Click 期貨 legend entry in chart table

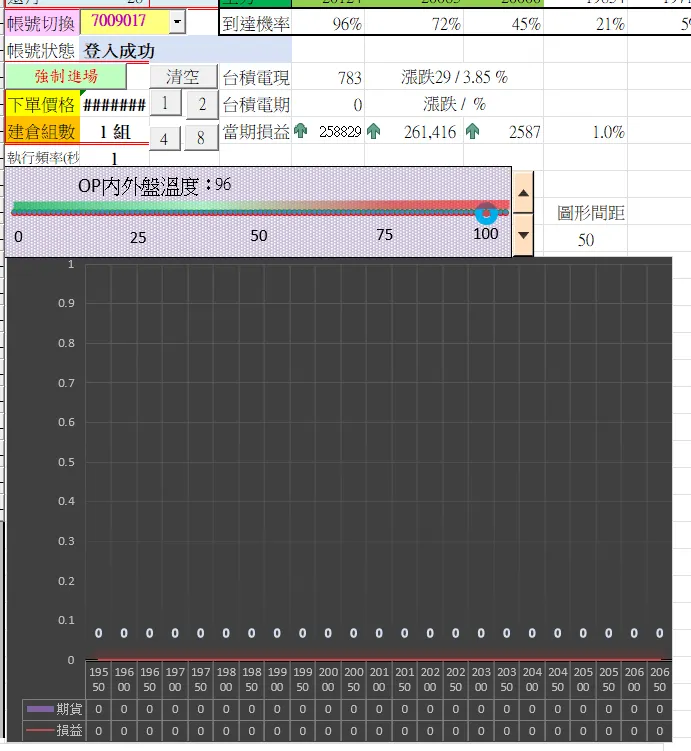tap(55, 708)
